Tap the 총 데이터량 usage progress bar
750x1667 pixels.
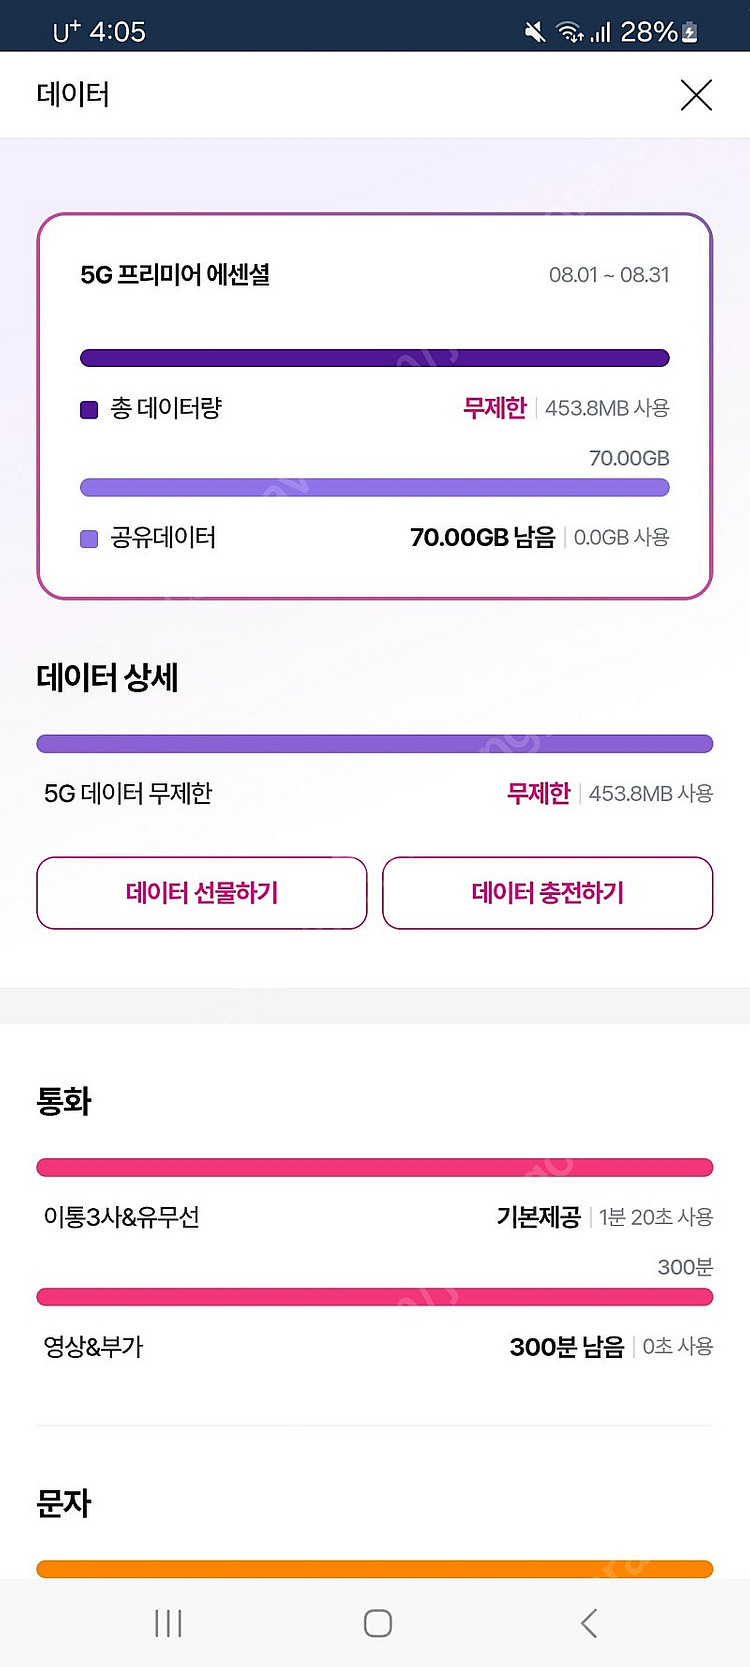[x=374, y=358]
